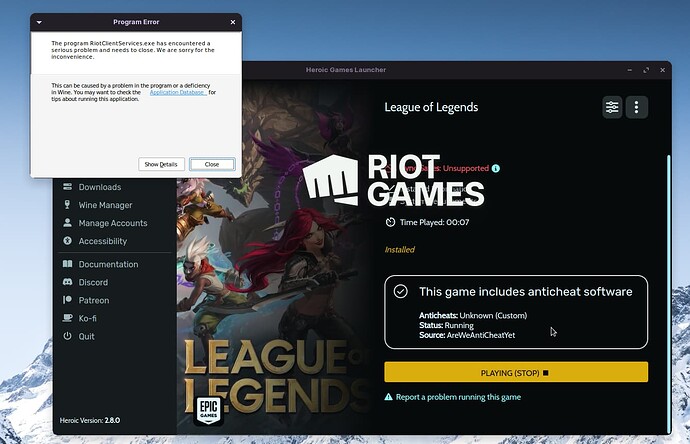Click the Status: Running line

[x=446, y=325]
